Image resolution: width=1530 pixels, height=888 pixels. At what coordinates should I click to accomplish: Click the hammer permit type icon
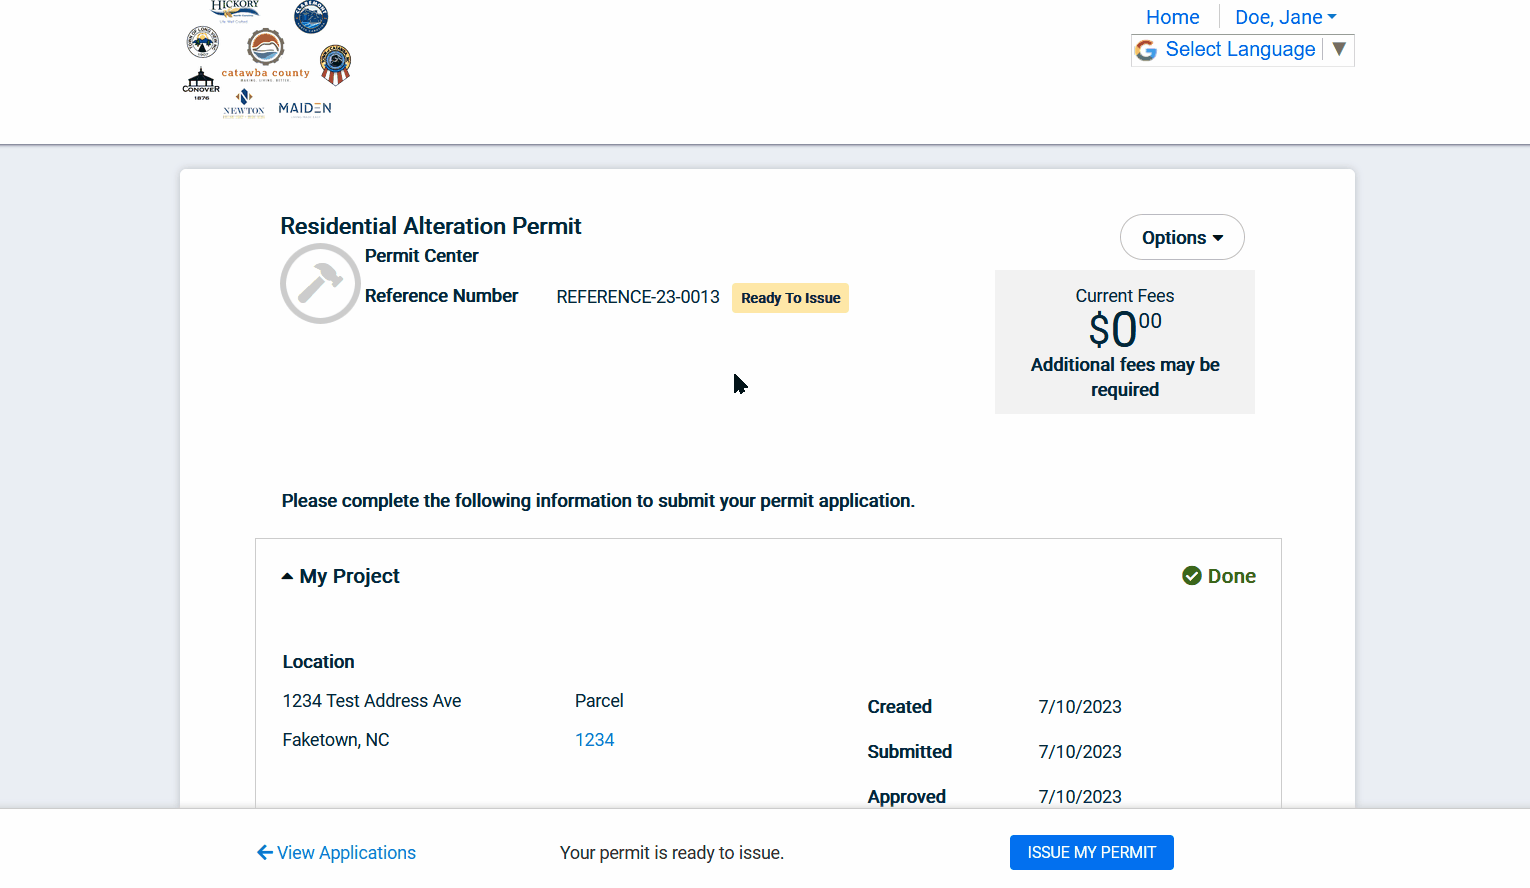pos(320,283)
